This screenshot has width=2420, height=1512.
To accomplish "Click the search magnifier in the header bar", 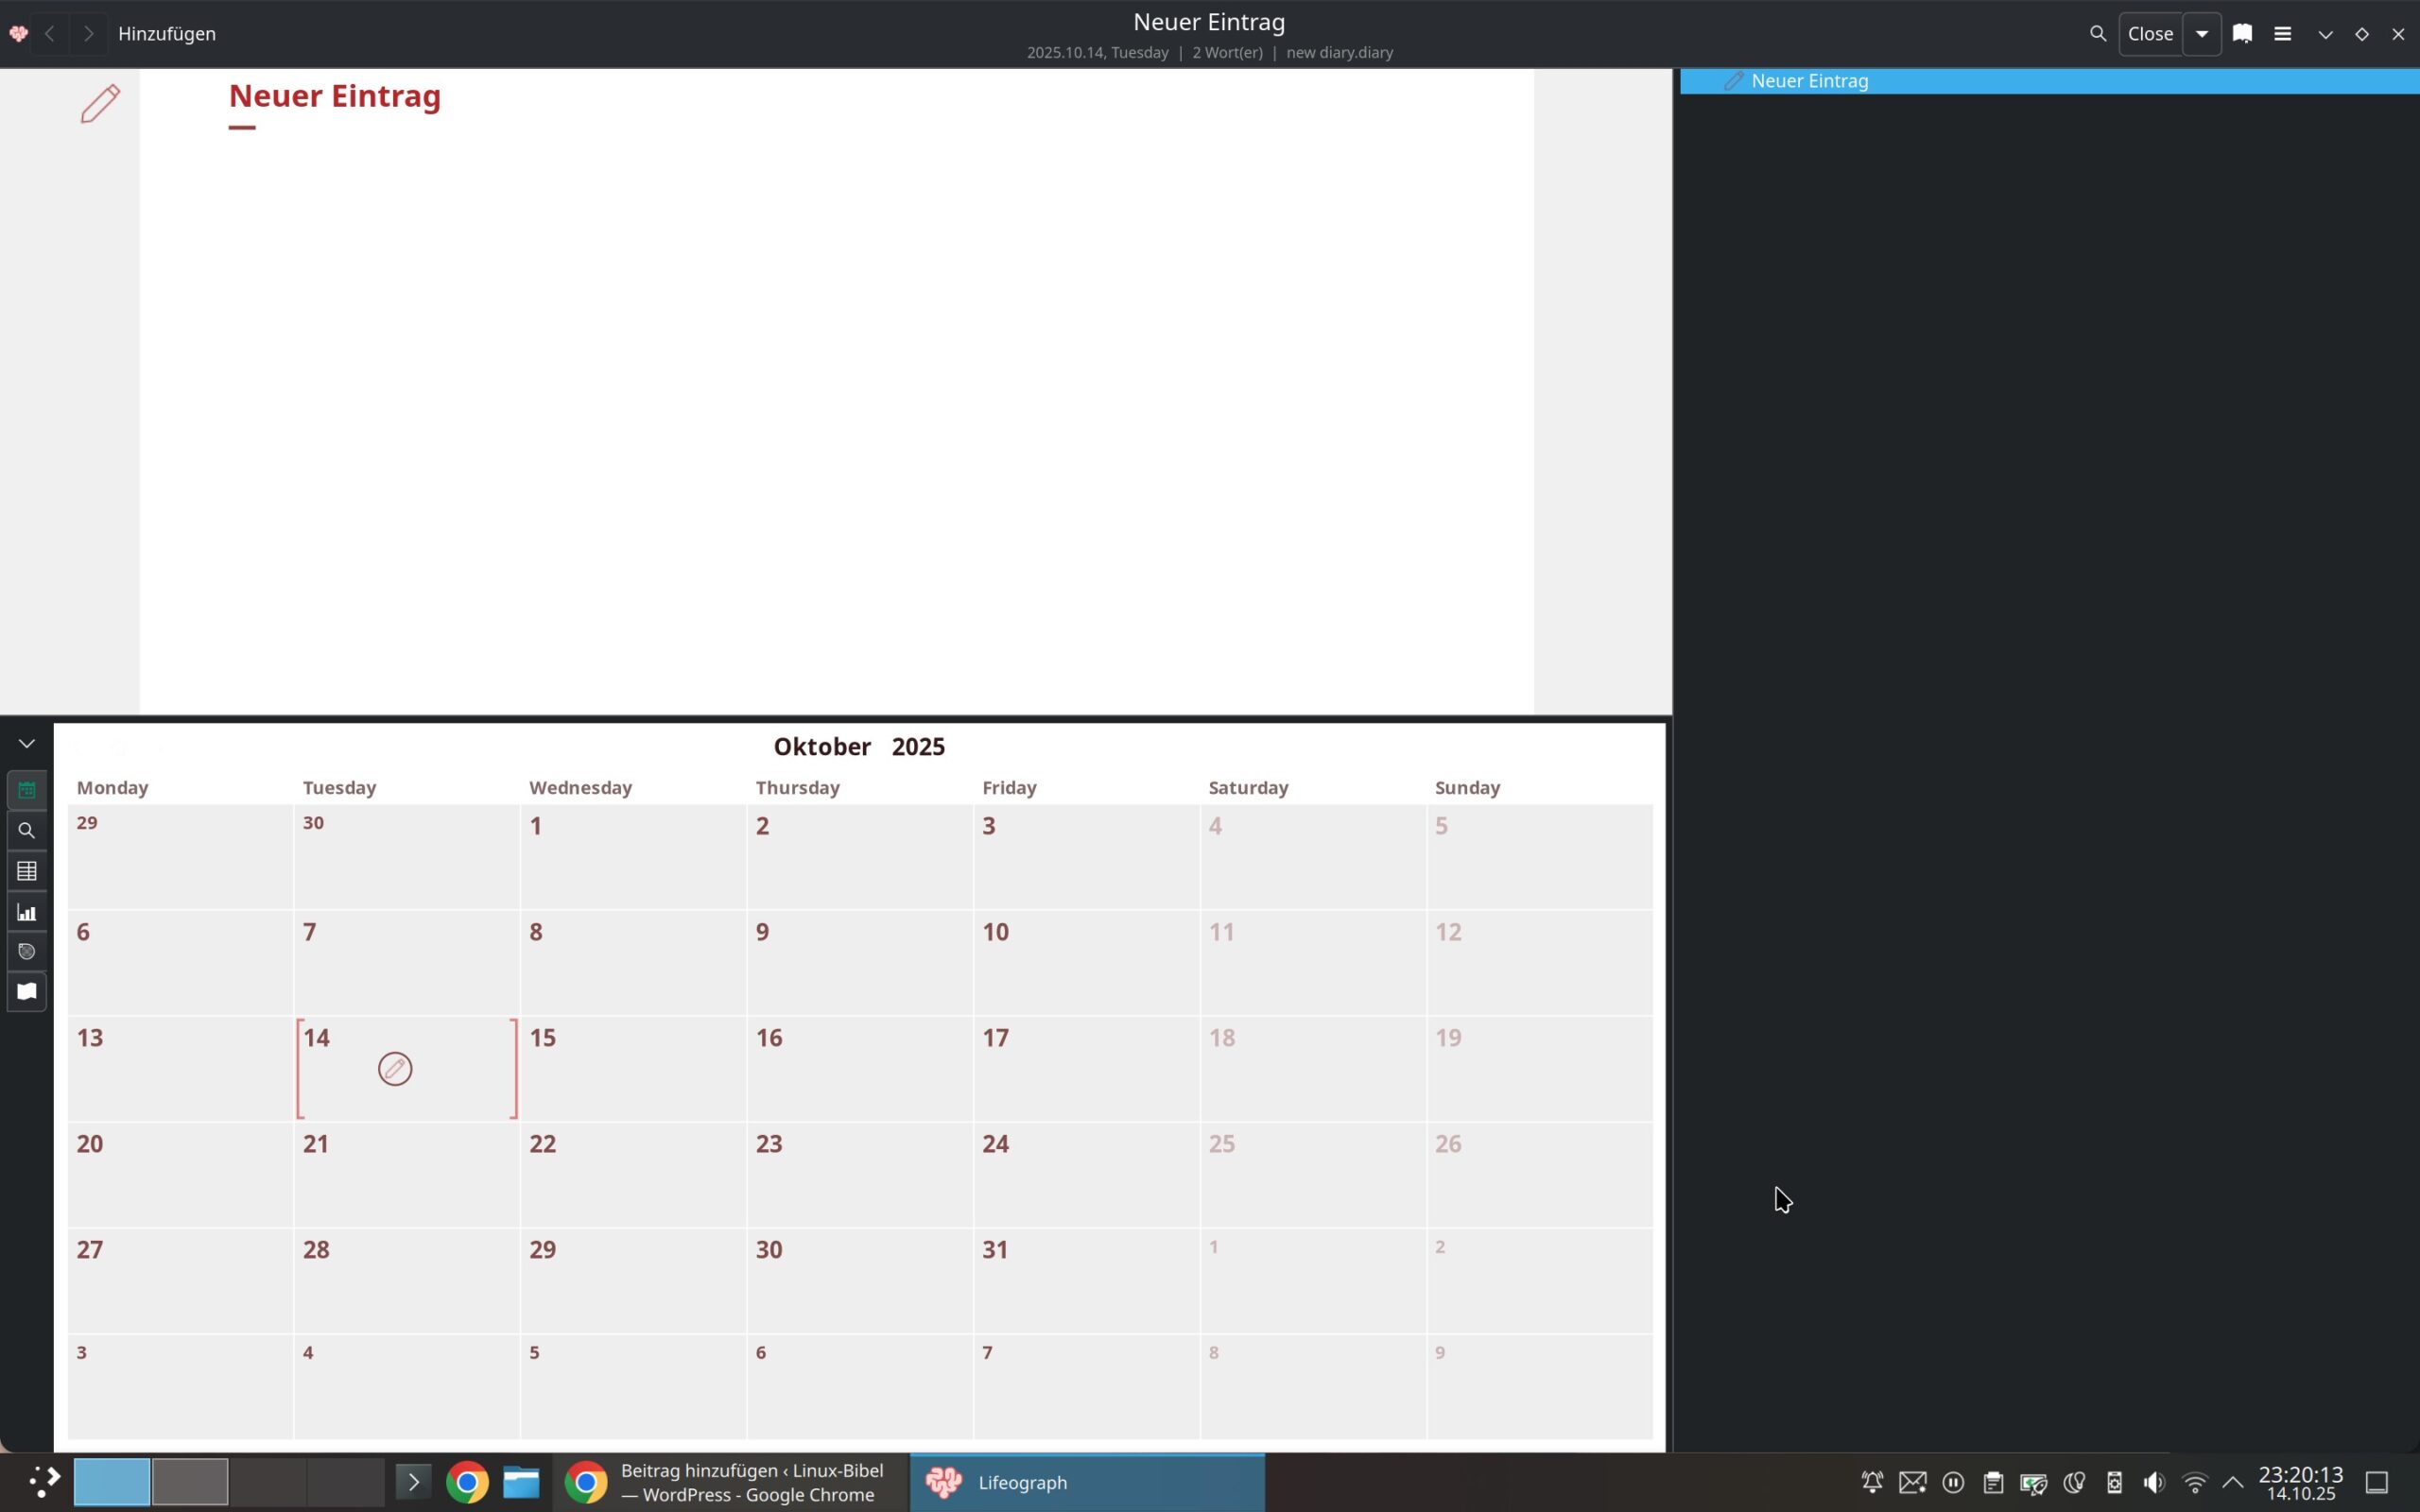I will coord(2097,34).
